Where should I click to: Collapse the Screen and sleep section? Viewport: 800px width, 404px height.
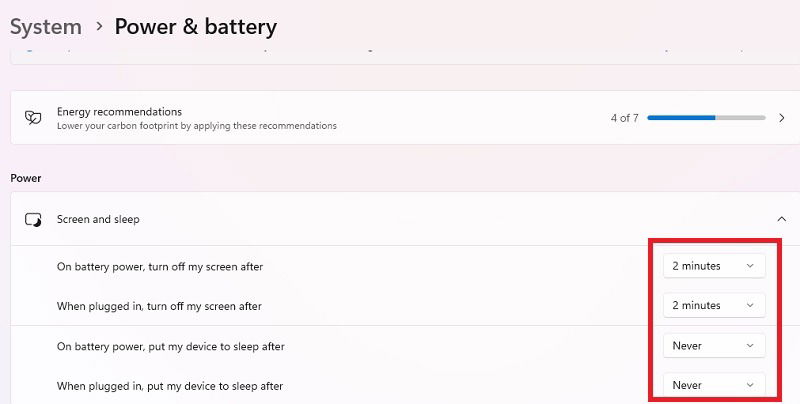click(x=782, y=219)
